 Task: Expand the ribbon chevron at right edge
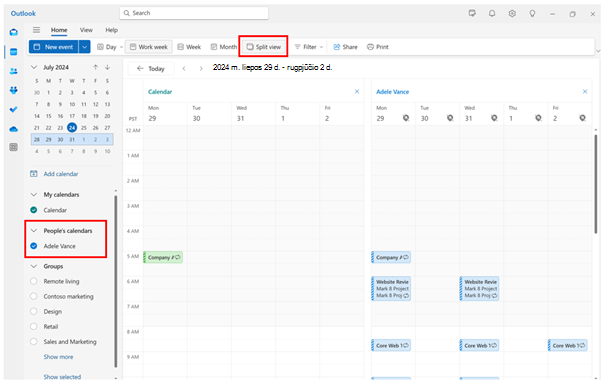click(598, 51)
